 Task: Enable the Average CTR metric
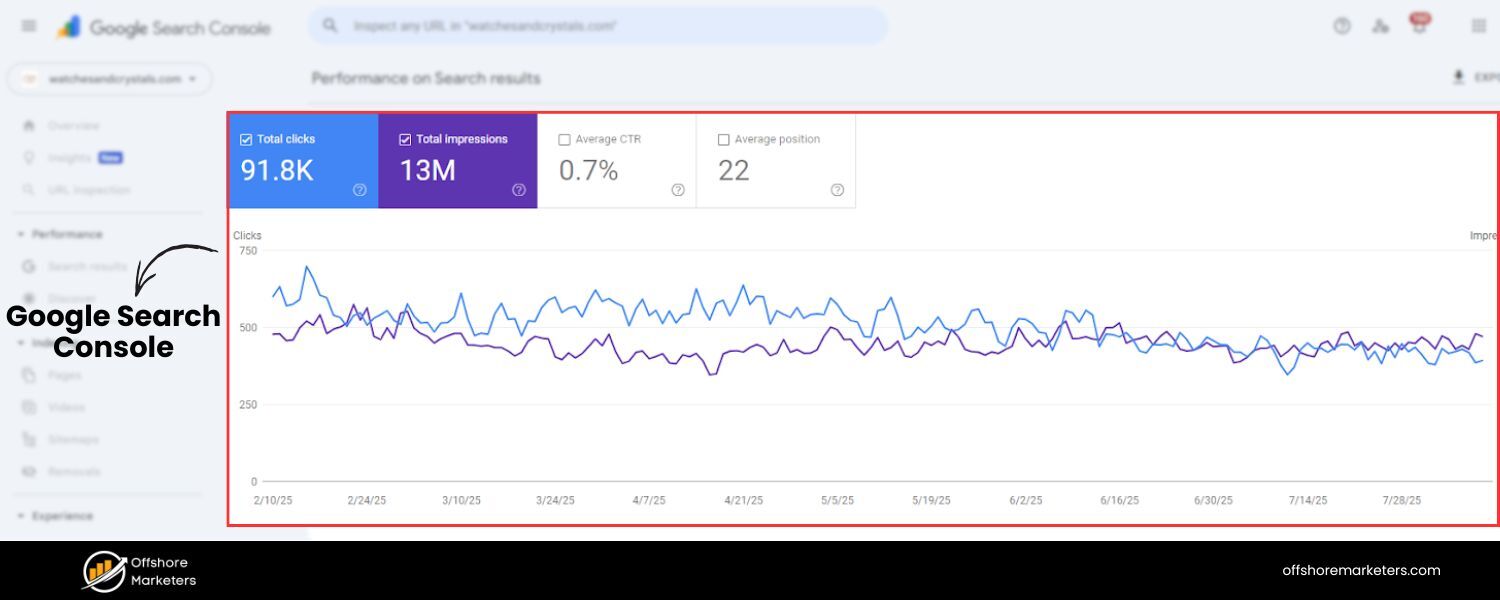pos(563,139)
